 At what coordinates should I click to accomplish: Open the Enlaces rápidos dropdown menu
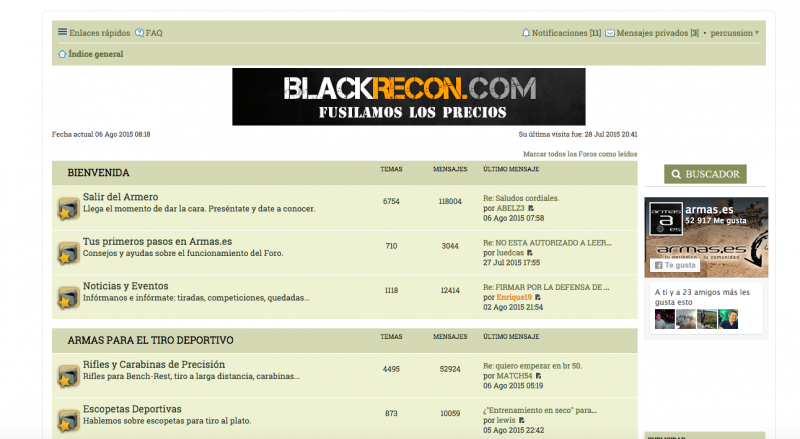tap(94, 33)
